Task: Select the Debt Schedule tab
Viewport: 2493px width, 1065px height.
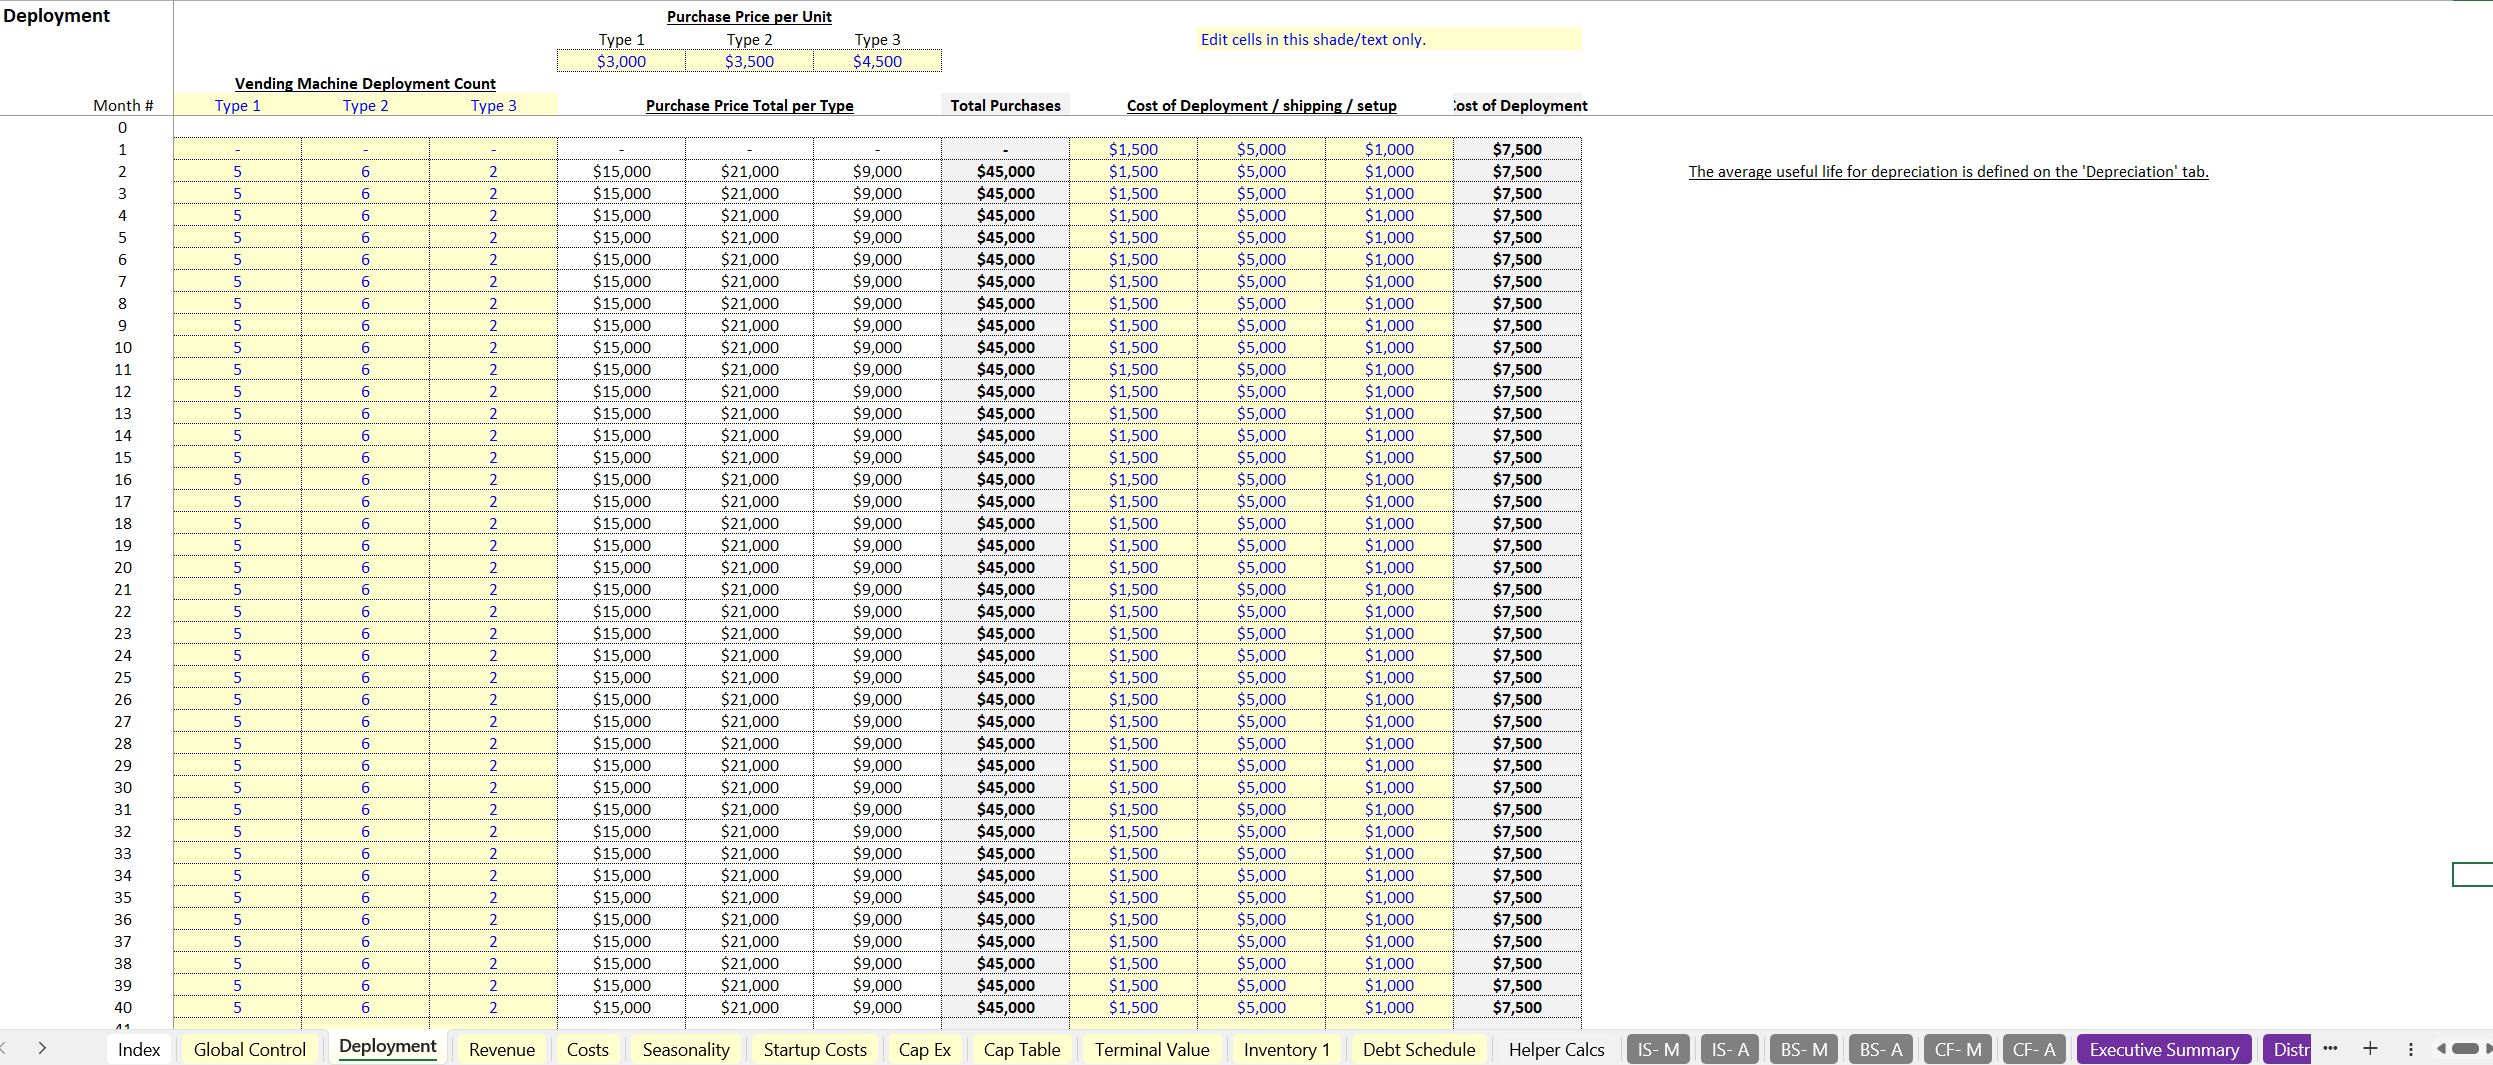Action: (1419, 1049)
